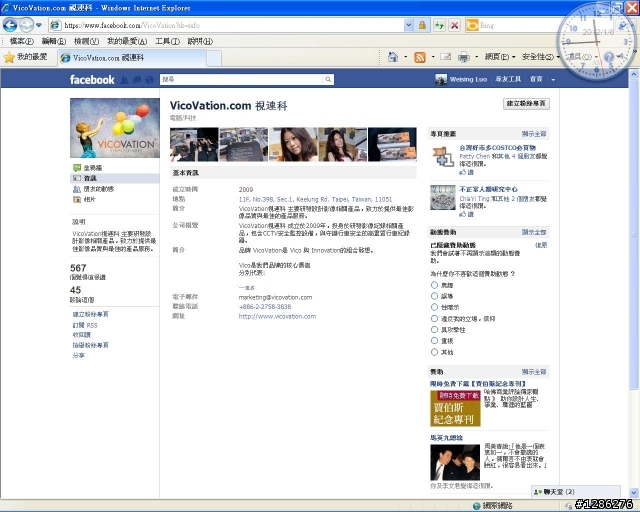Expand the address bar history dropdown arrow

pos(409,25)
